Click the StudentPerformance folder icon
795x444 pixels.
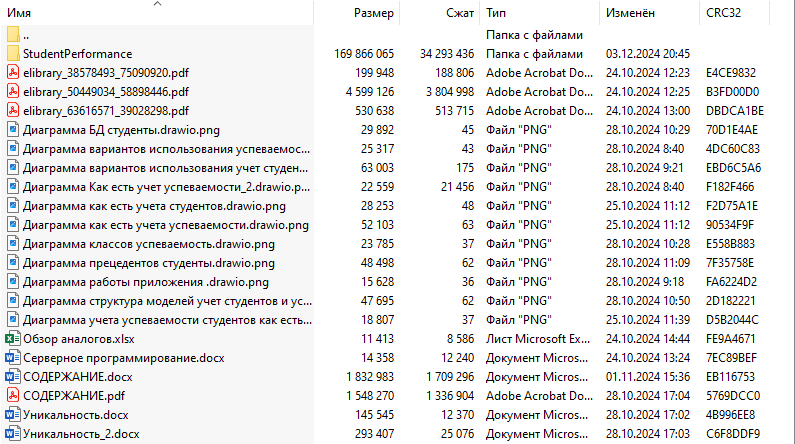[12, 53]
